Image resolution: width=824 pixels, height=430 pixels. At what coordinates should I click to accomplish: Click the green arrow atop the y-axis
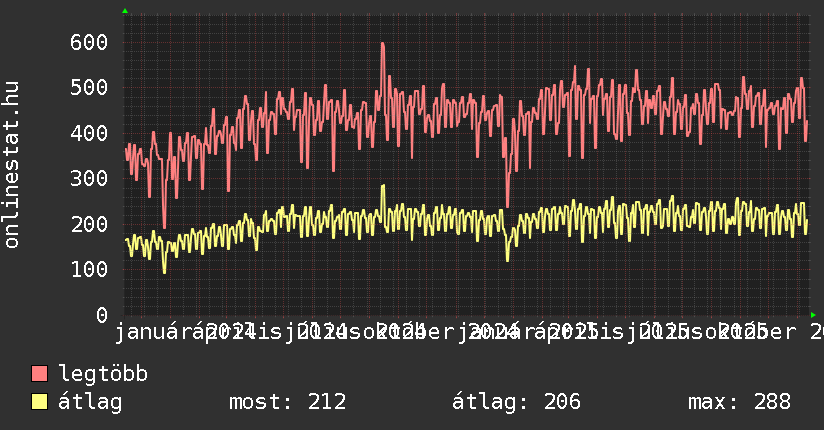pos(125,11)
